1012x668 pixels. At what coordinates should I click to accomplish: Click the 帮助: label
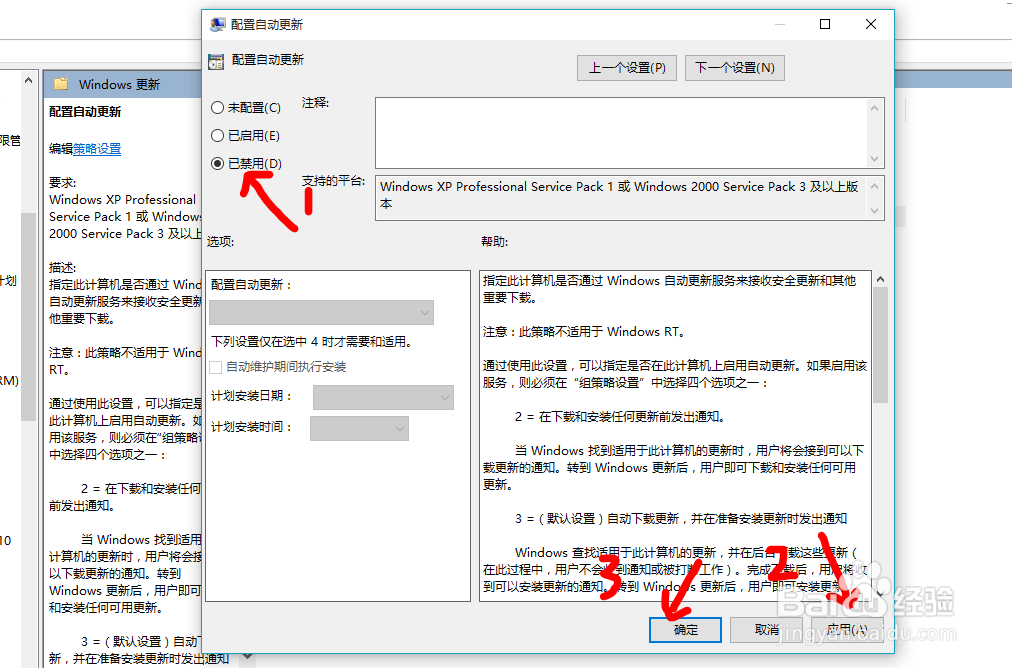494,242
